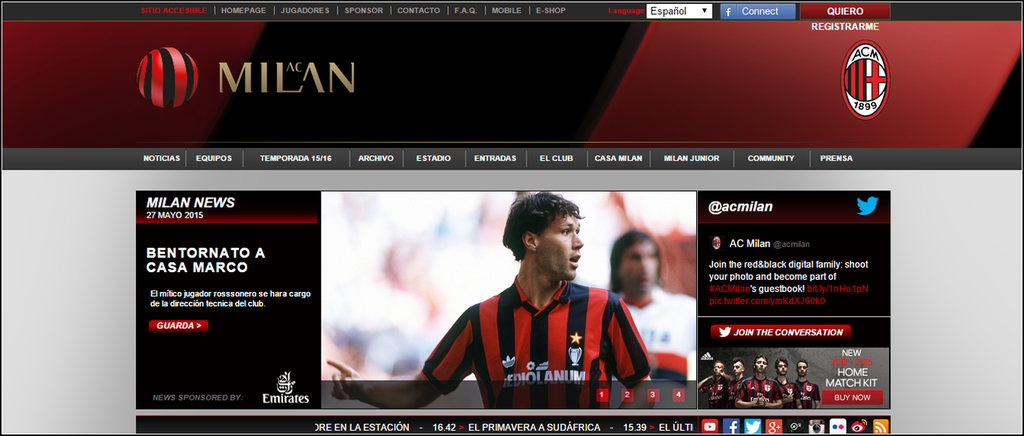Click the MILAN NEWS heading
Screen dimensions: 1024x436
pos(191,202)
